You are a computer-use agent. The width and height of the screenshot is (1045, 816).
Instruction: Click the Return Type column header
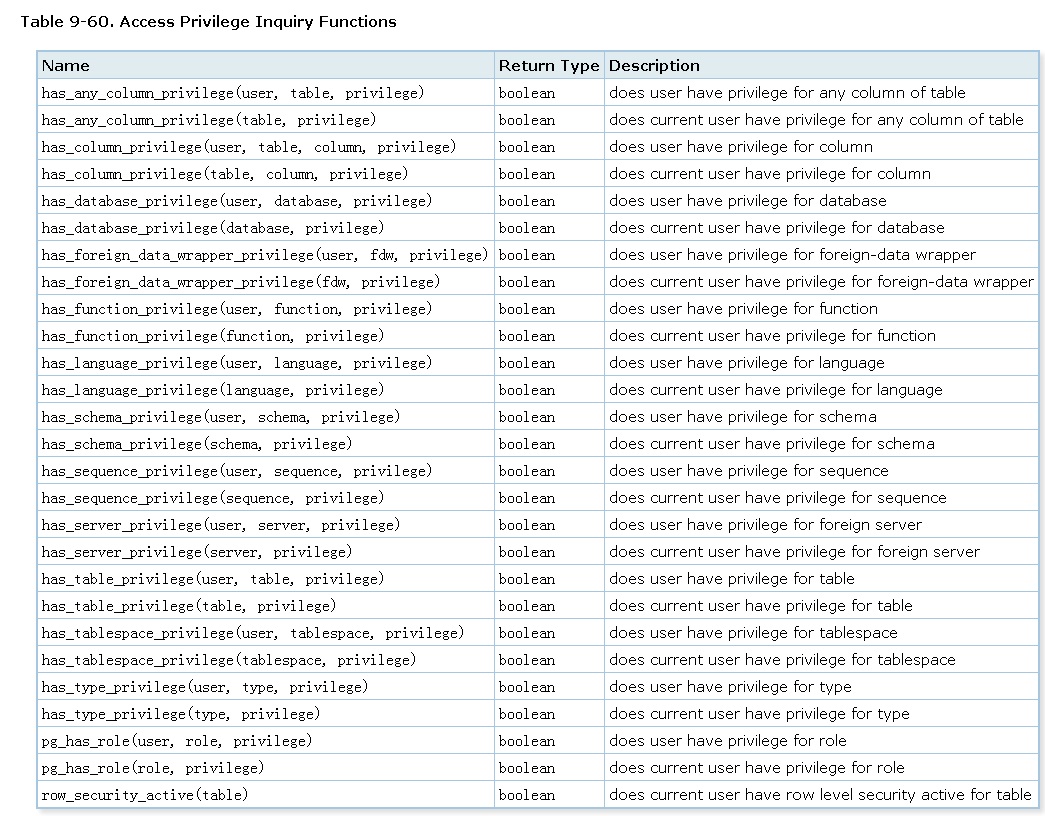pos(548,66)
